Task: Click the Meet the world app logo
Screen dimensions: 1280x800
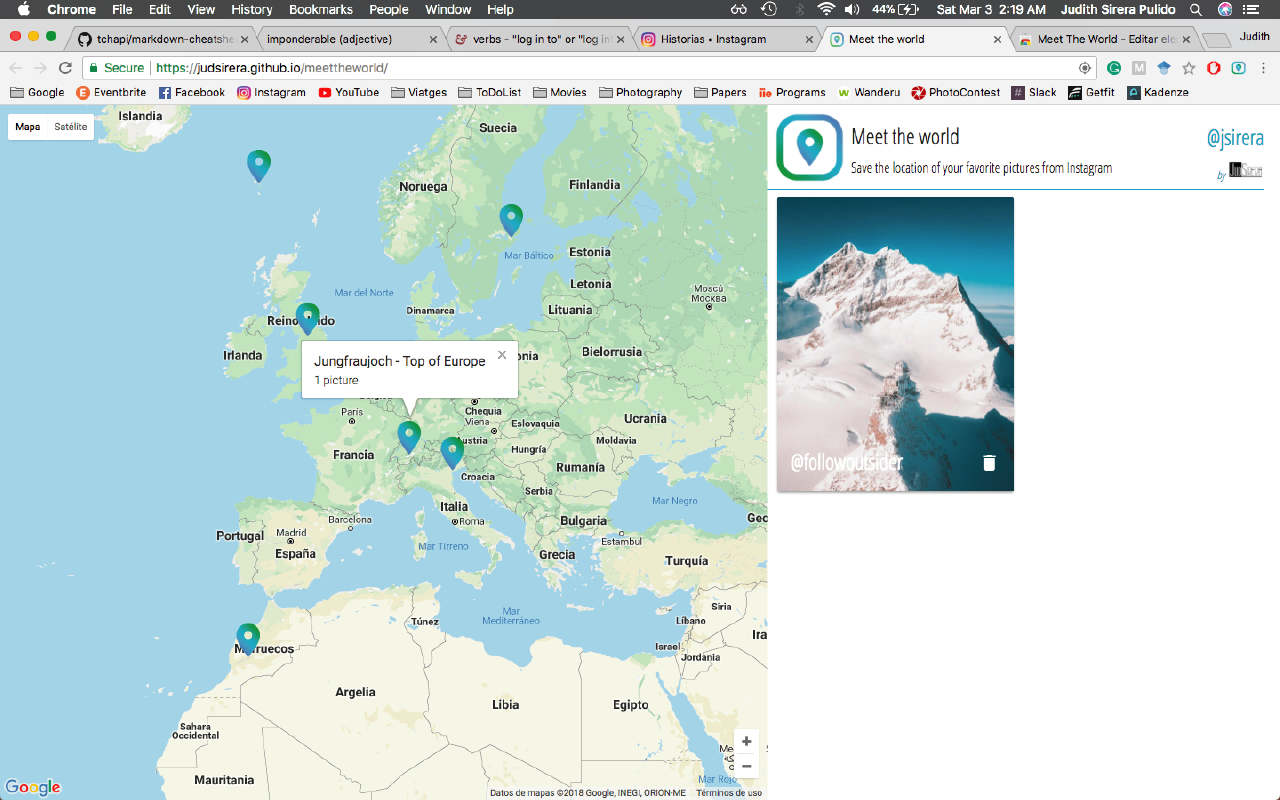Action: (809, 148)
